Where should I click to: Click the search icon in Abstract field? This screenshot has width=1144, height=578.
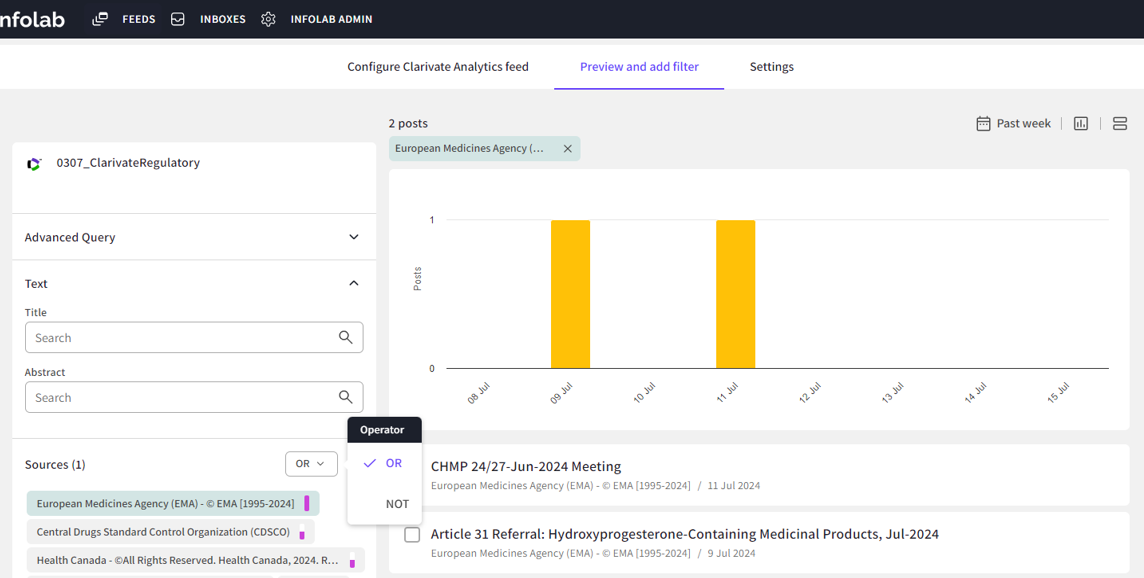tap(345, 397)
